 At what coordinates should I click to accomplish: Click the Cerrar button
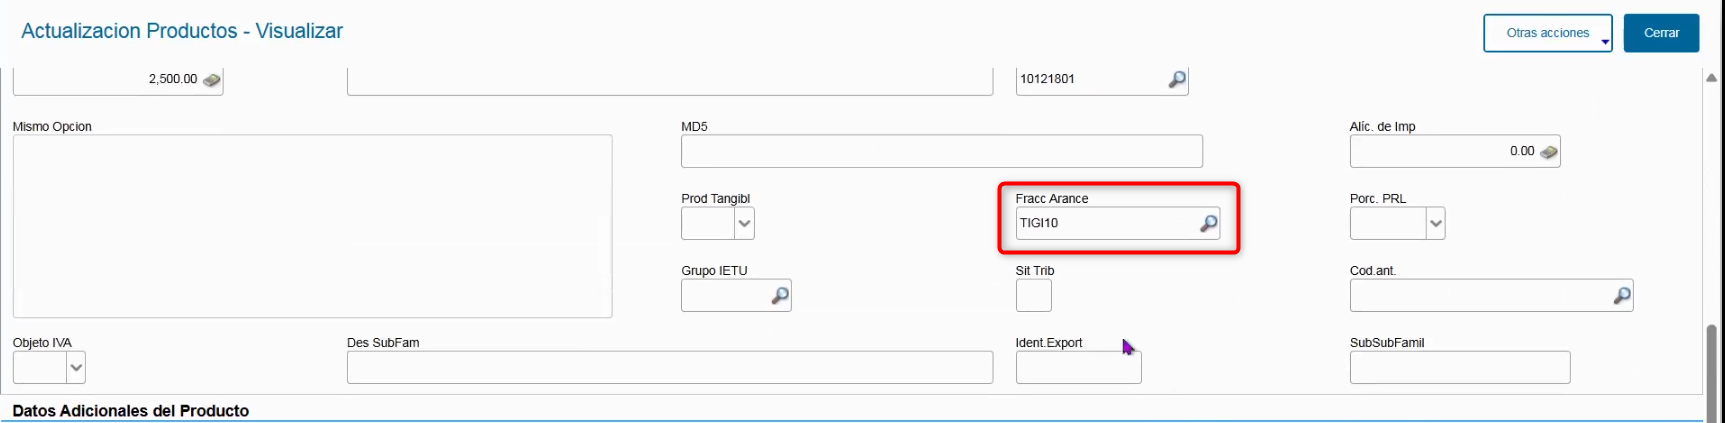pyautogui.click(x=1661, y=33)
